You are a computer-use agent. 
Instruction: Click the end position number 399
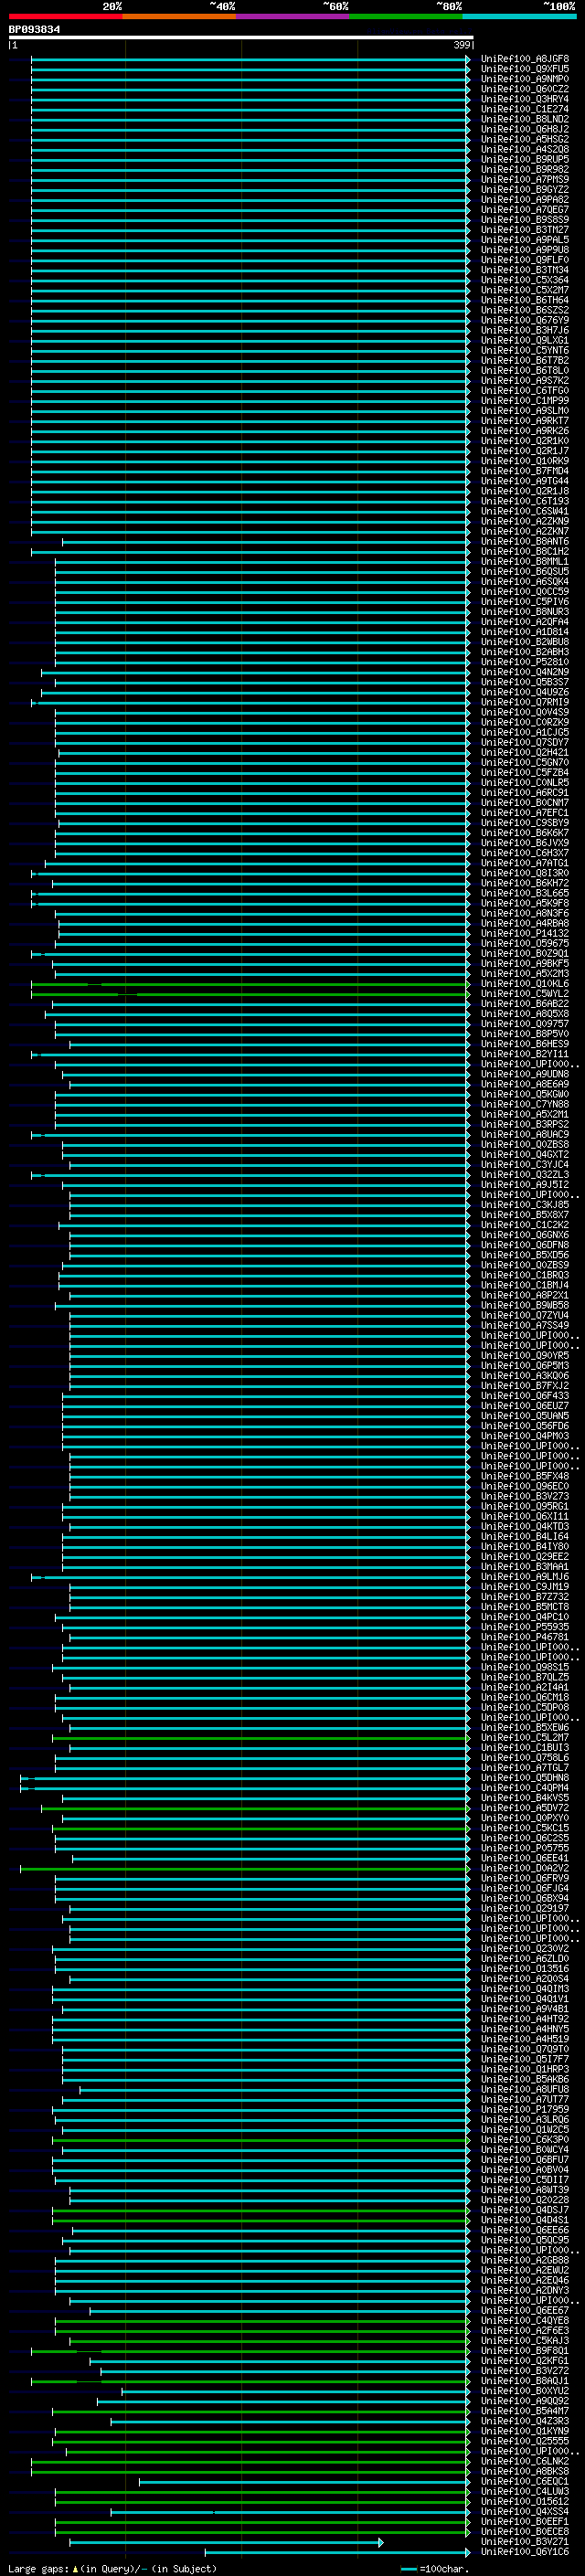pos(462,45)
